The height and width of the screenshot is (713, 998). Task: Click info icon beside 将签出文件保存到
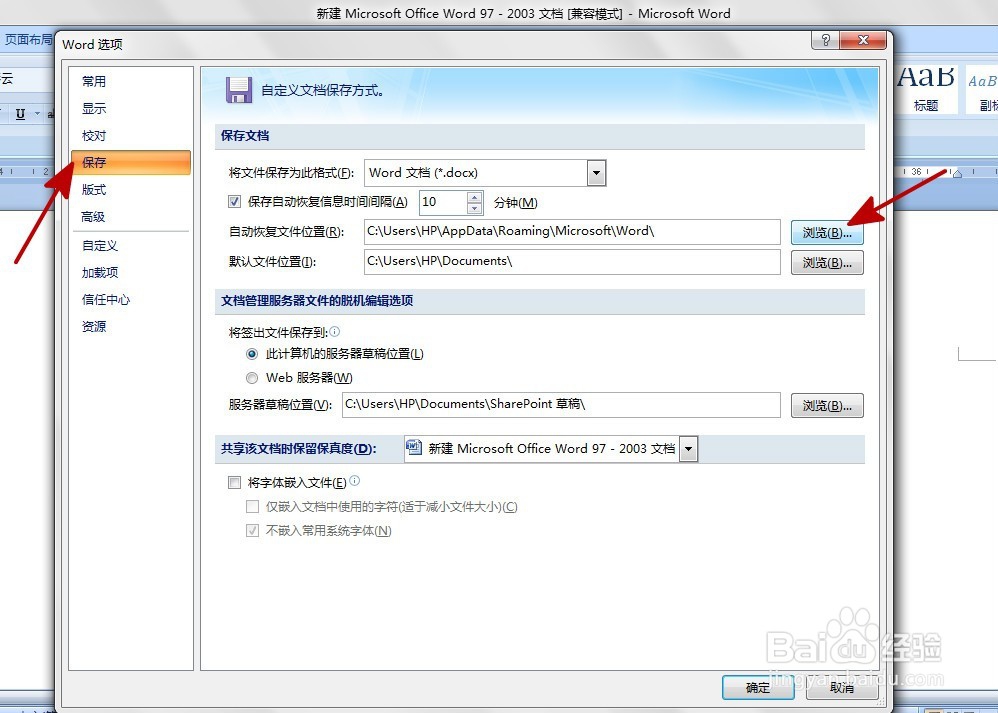click(335, 331)
